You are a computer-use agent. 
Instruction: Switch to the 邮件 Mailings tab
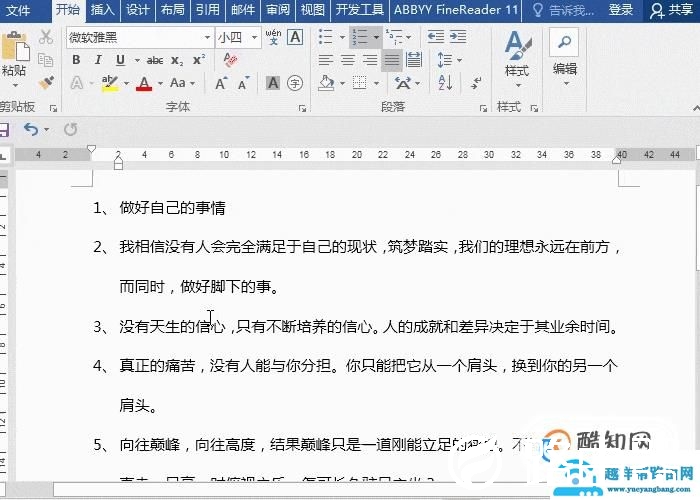coord(242,10)
